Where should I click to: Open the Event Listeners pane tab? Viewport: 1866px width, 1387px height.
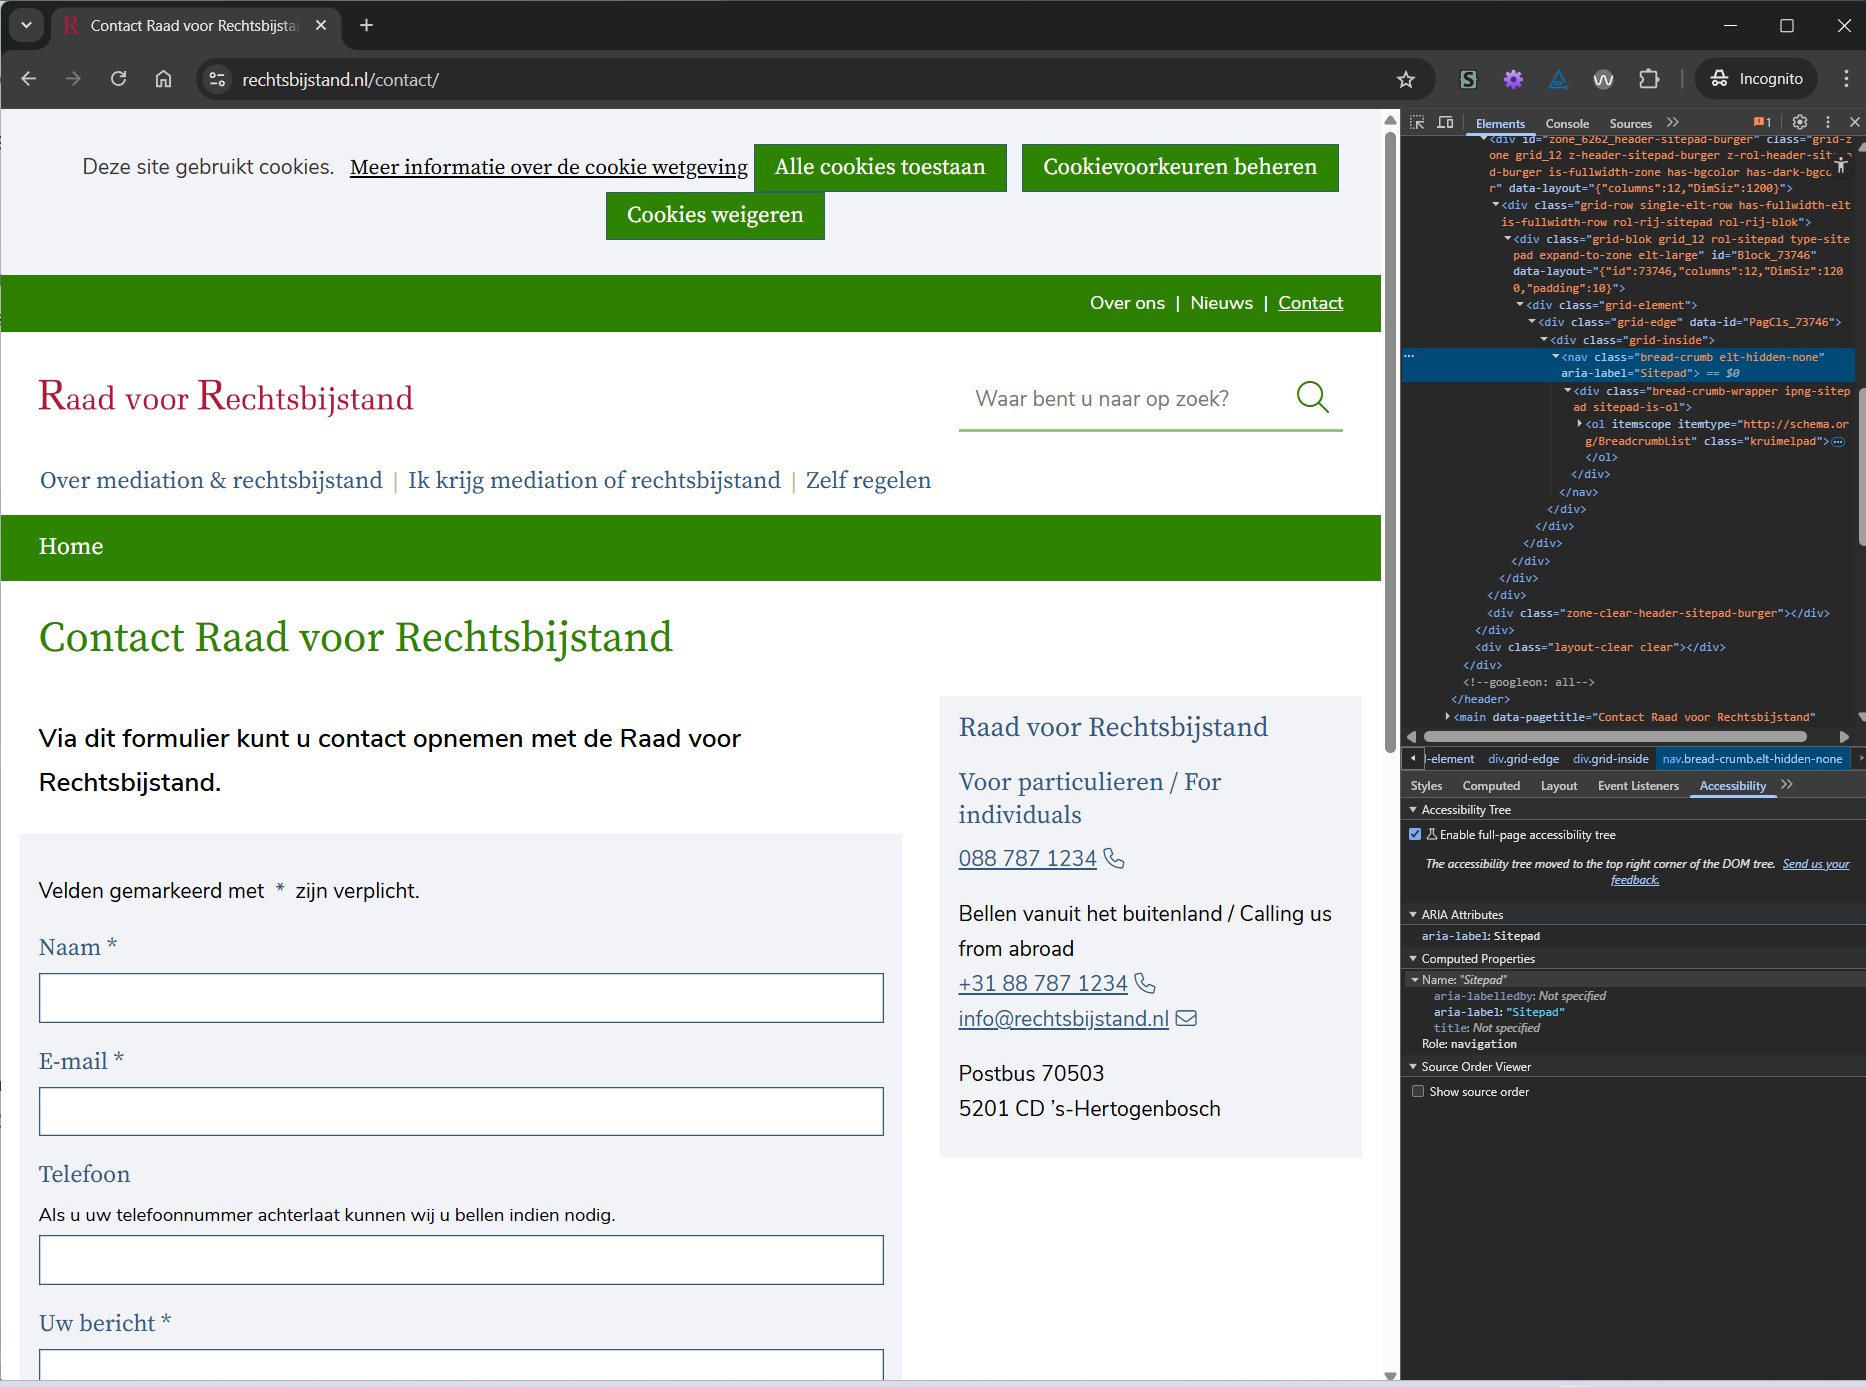1638,786
